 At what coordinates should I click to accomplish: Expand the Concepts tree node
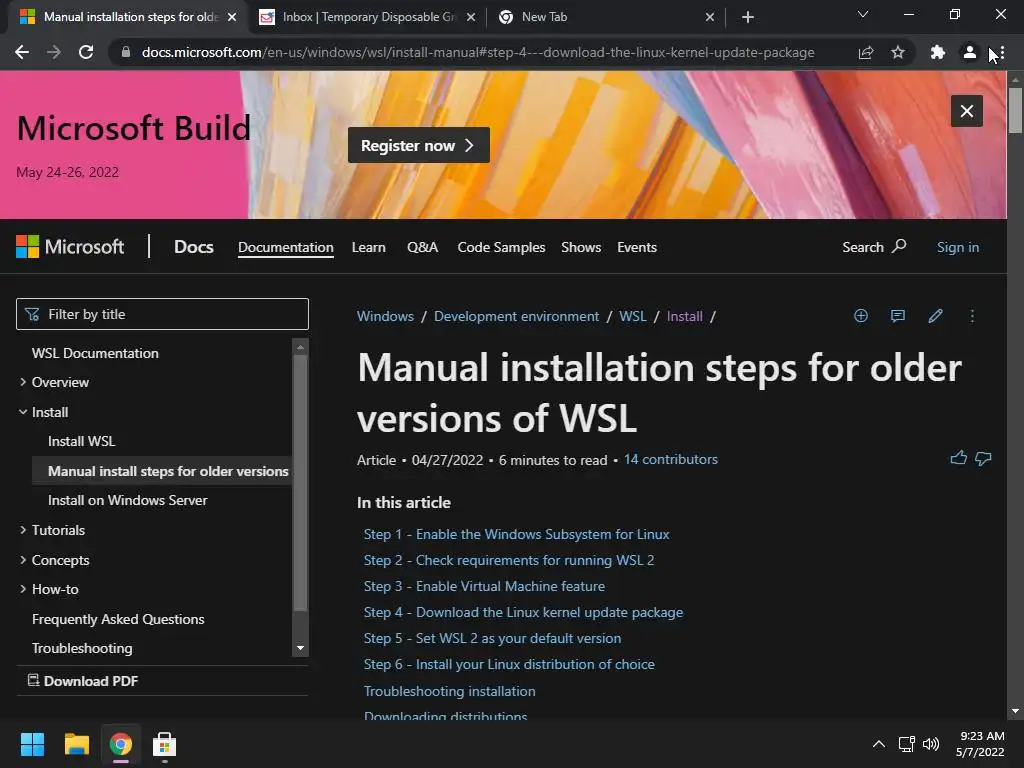pyautogui.click(x=23, y=560)
